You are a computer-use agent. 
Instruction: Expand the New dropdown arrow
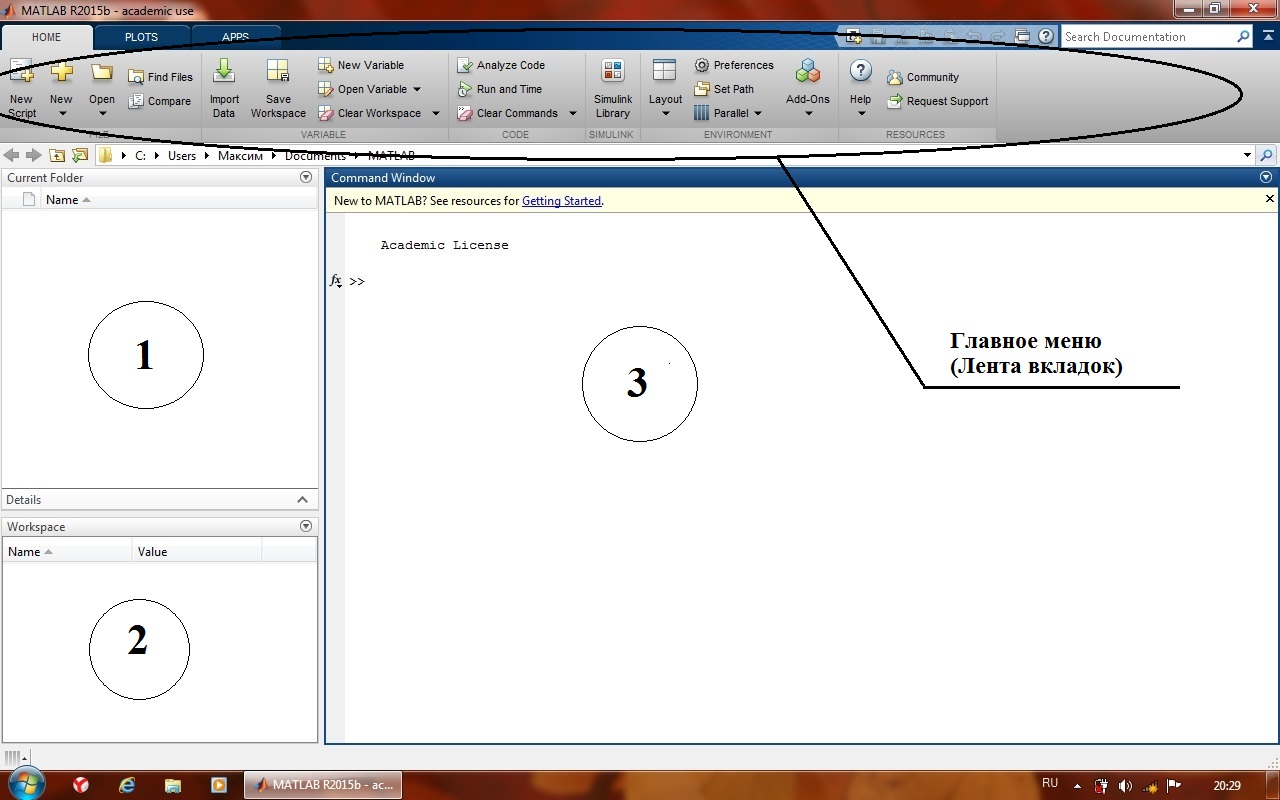point(61,114)
